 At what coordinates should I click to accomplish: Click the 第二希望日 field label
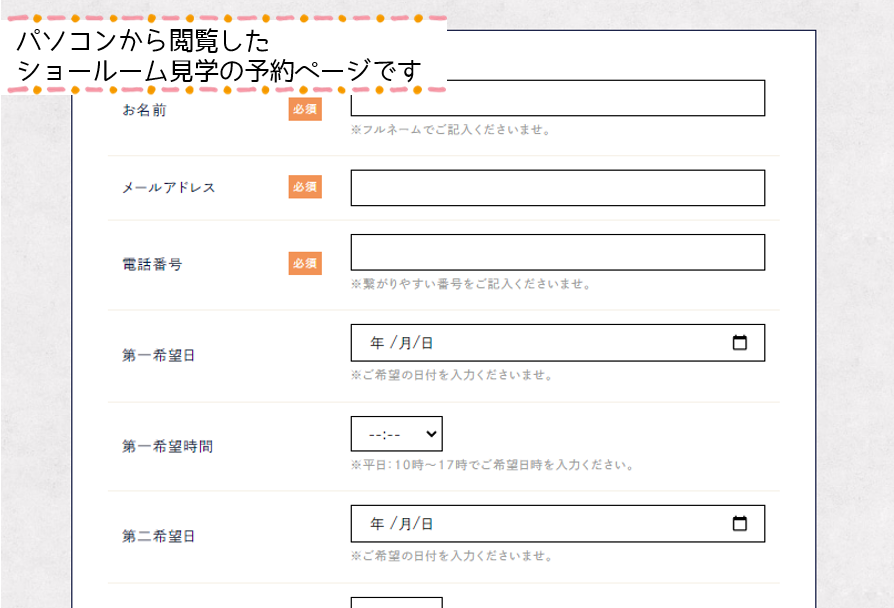pos(159,537)
